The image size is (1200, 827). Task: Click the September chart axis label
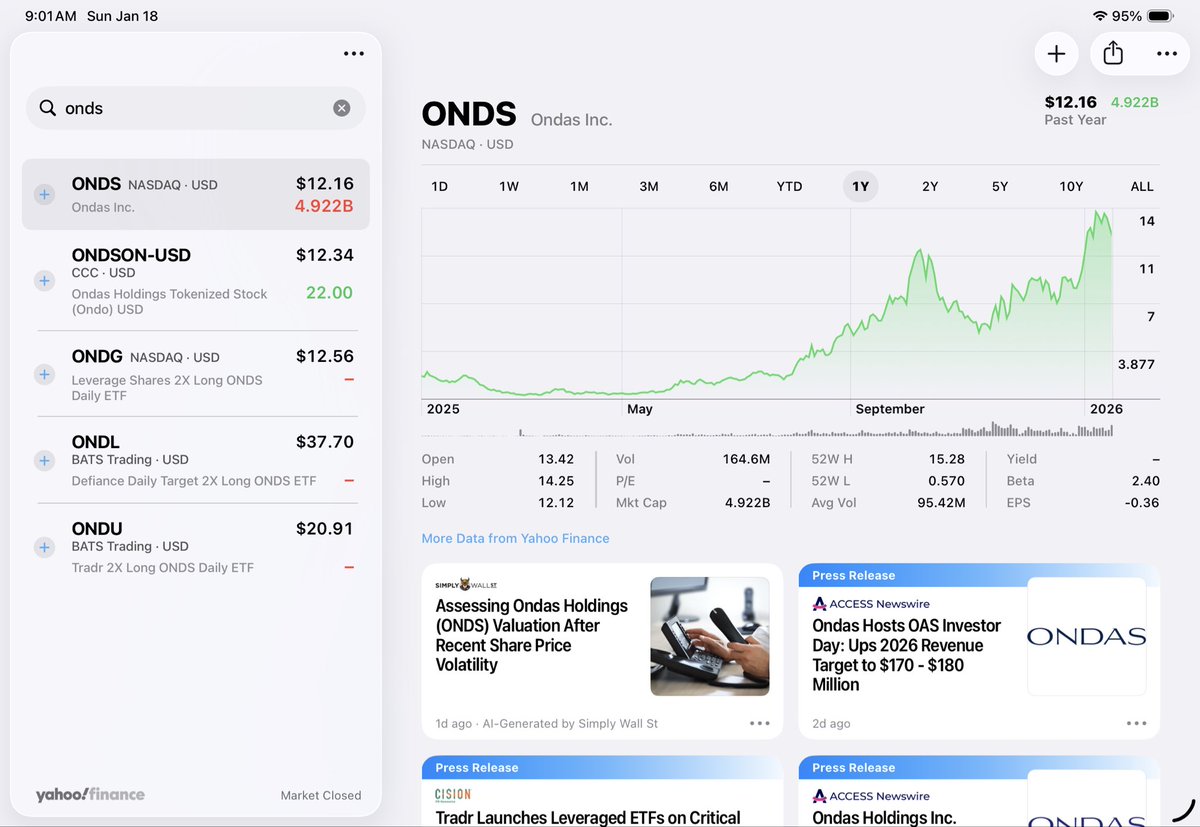pos(890,409)
